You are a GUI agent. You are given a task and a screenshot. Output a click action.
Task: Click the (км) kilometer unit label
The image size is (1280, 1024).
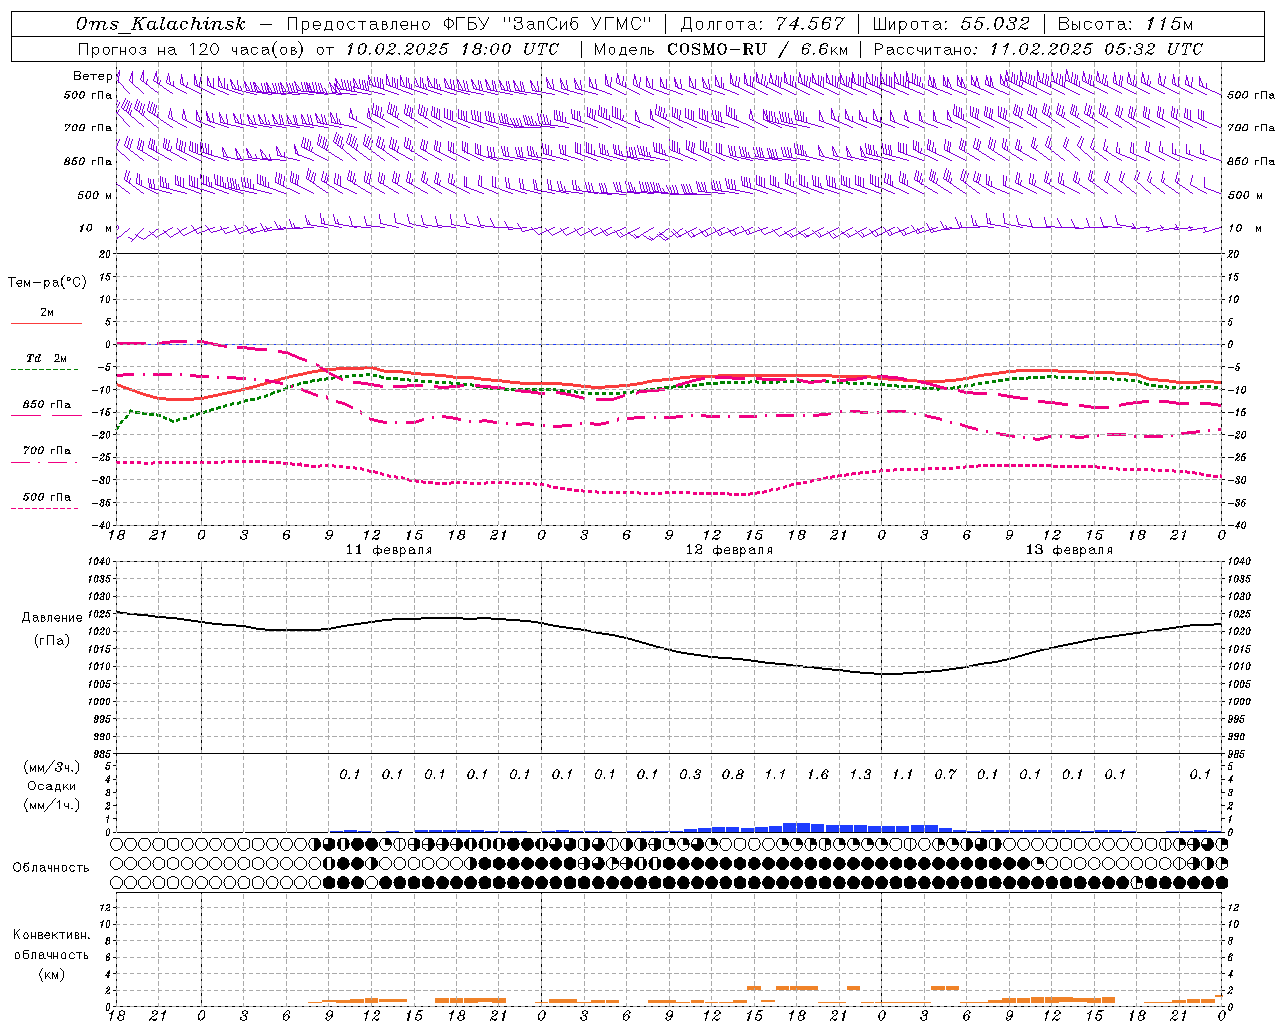pyautogui.click(x=52, y=973)
